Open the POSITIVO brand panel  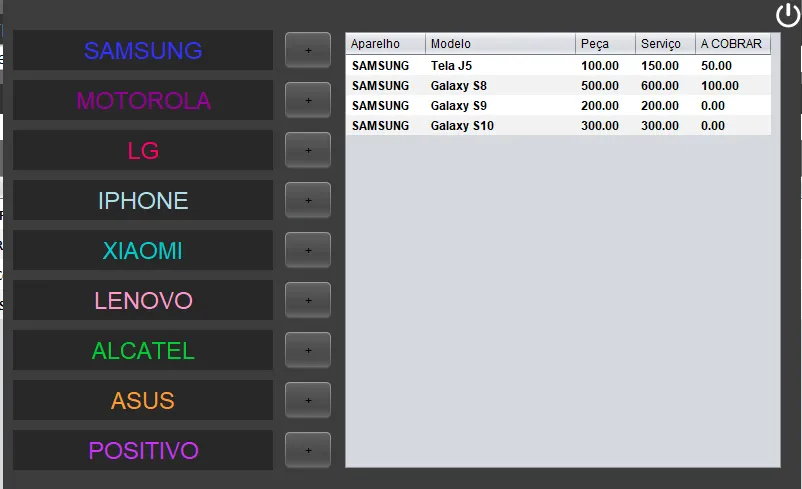[x=143, y=450]
